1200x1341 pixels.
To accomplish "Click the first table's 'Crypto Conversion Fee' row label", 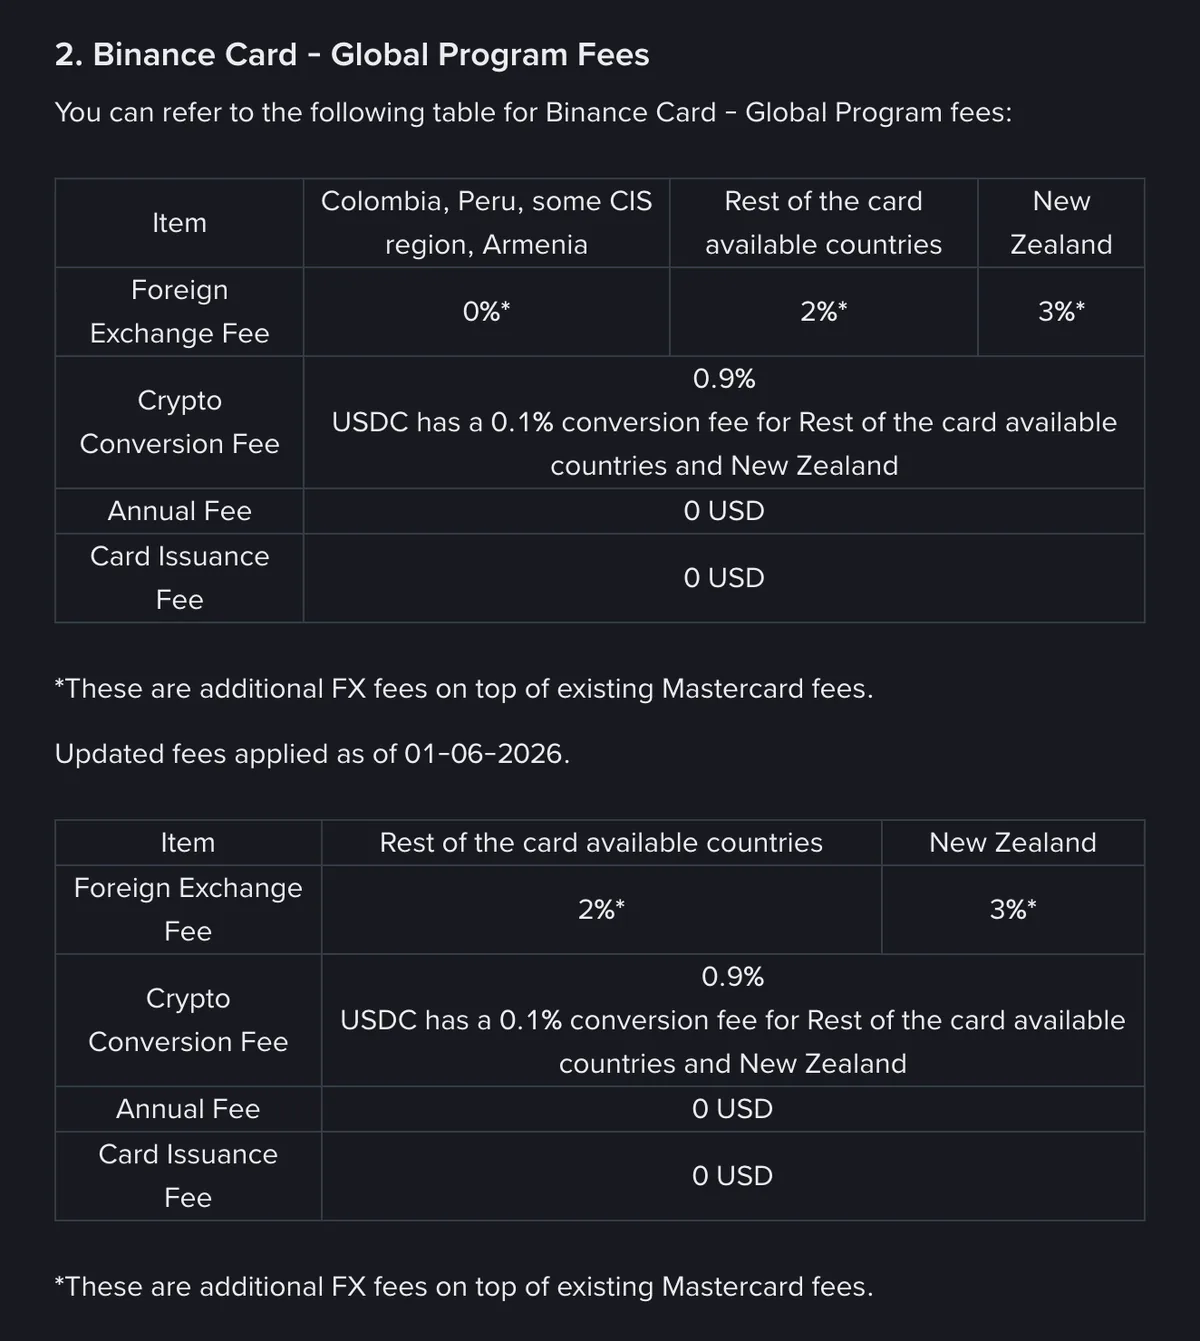I will [x=179, y=422].
